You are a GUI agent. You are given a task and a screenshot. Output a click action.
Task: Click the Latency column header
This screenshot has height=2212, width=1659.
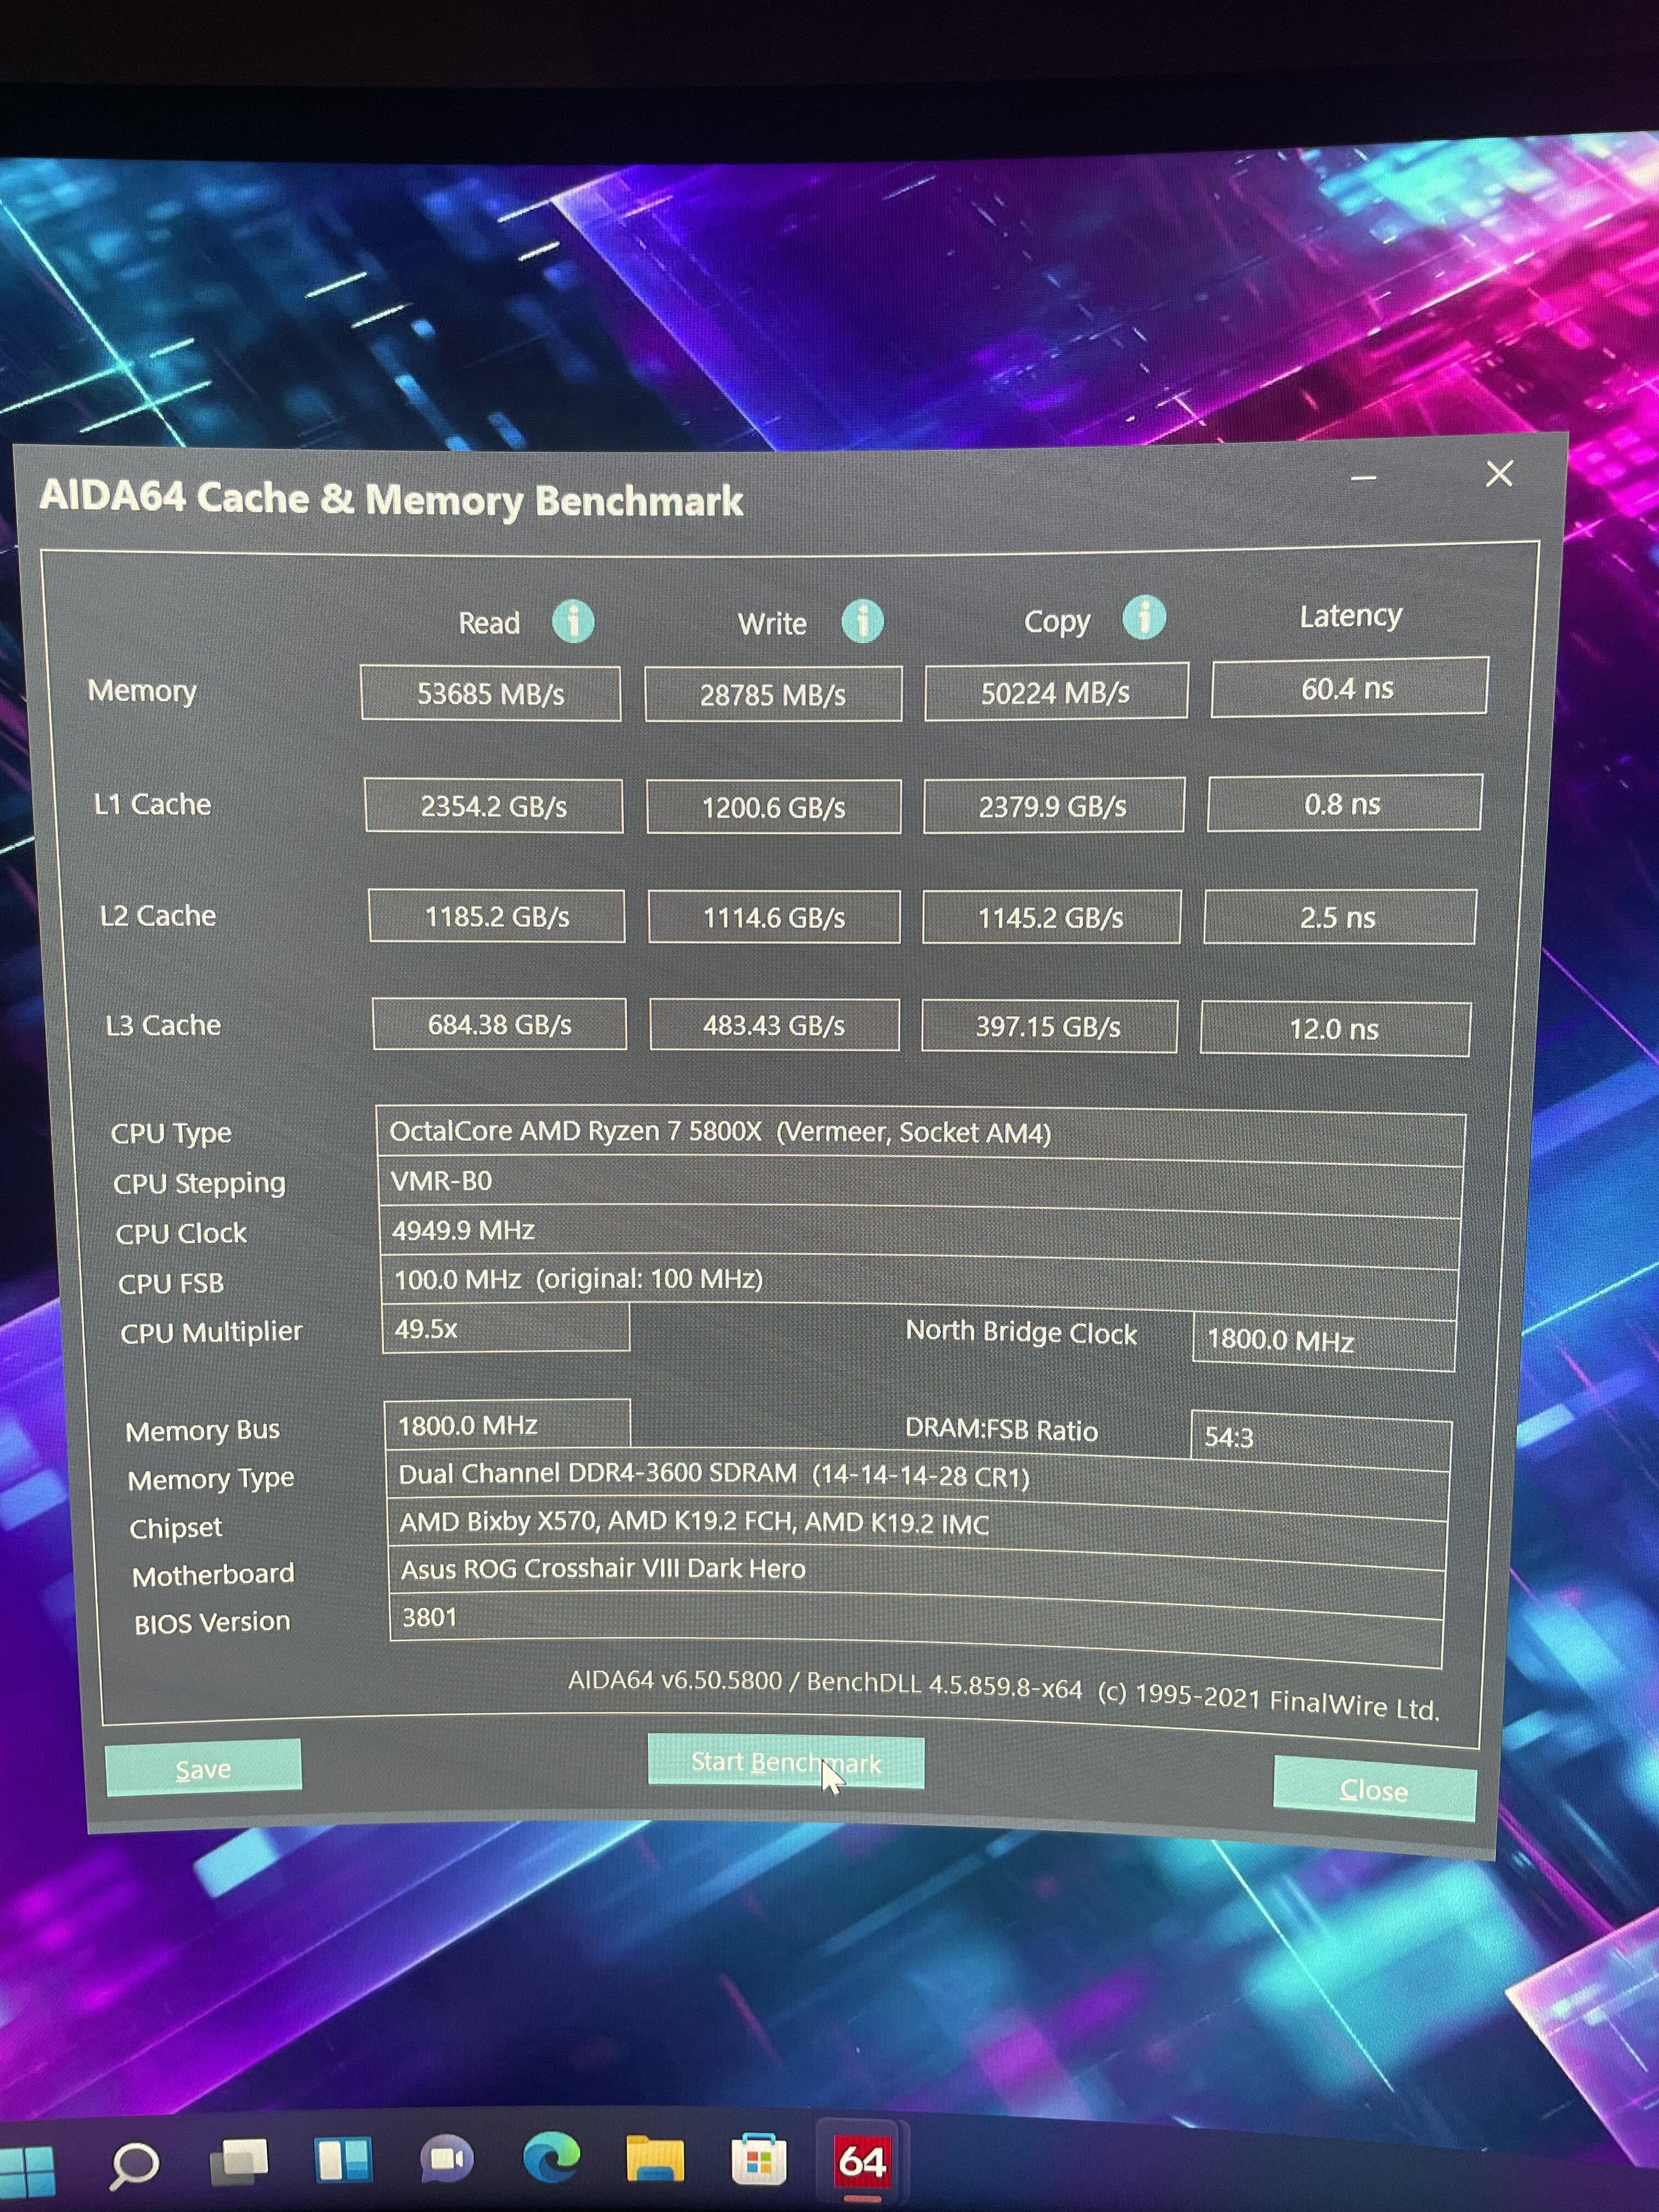coord(1350,616)
